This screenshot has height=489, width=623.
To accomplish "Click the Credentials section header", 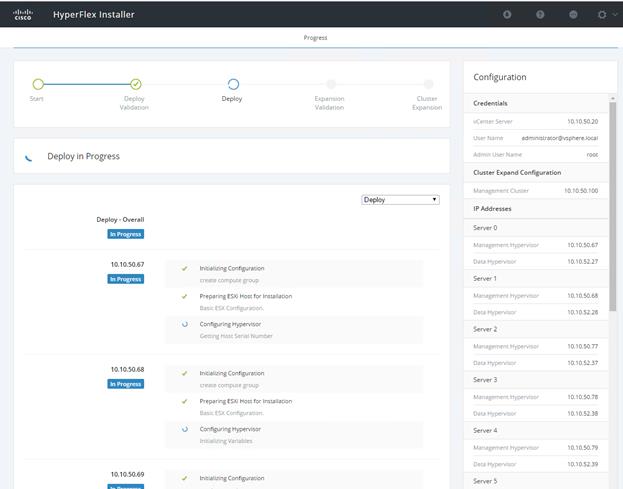I will point(490,103).
